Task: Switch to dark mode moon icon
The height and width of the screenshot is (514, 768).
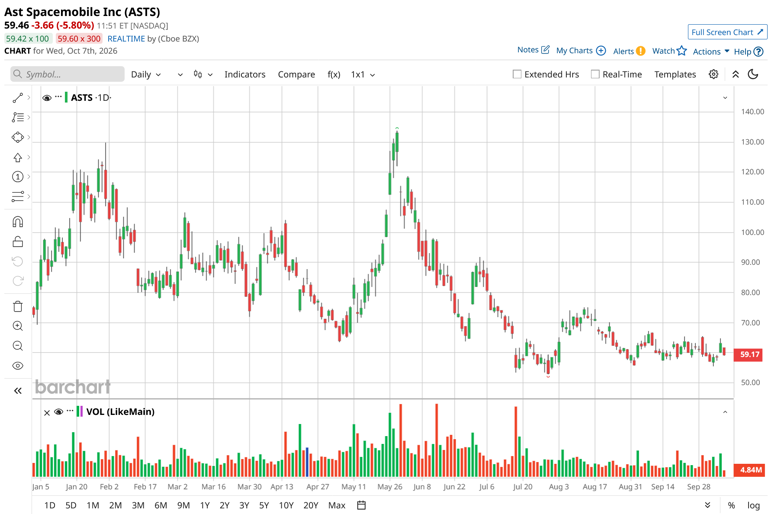Action: 753,74
